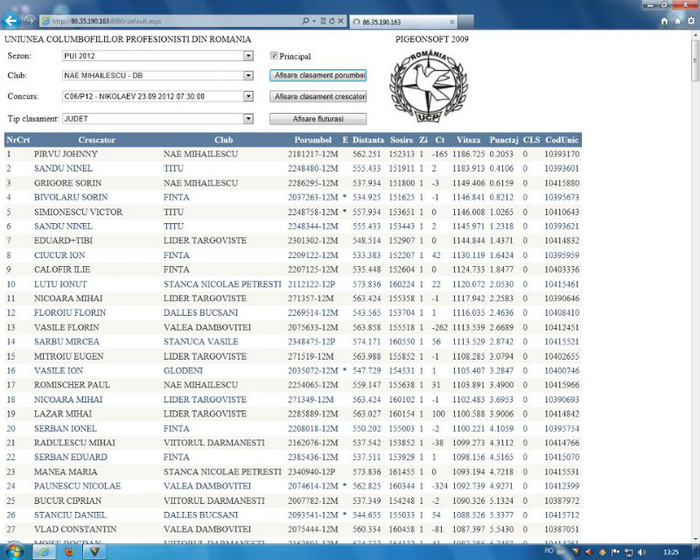Refresh the page using address bar icon

point(332,21)
